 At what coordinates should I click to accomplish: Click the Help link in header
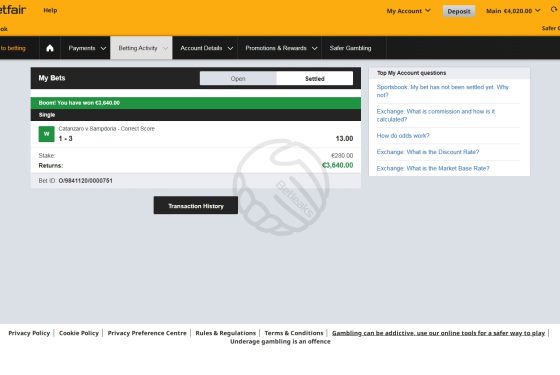point(50,10)
